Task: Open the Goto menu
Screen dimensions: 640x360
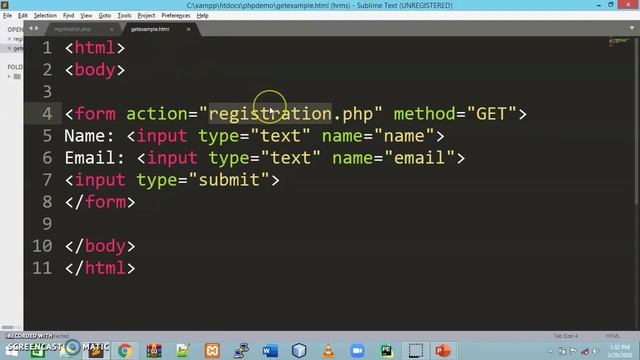Action: [x=104, y=16]
